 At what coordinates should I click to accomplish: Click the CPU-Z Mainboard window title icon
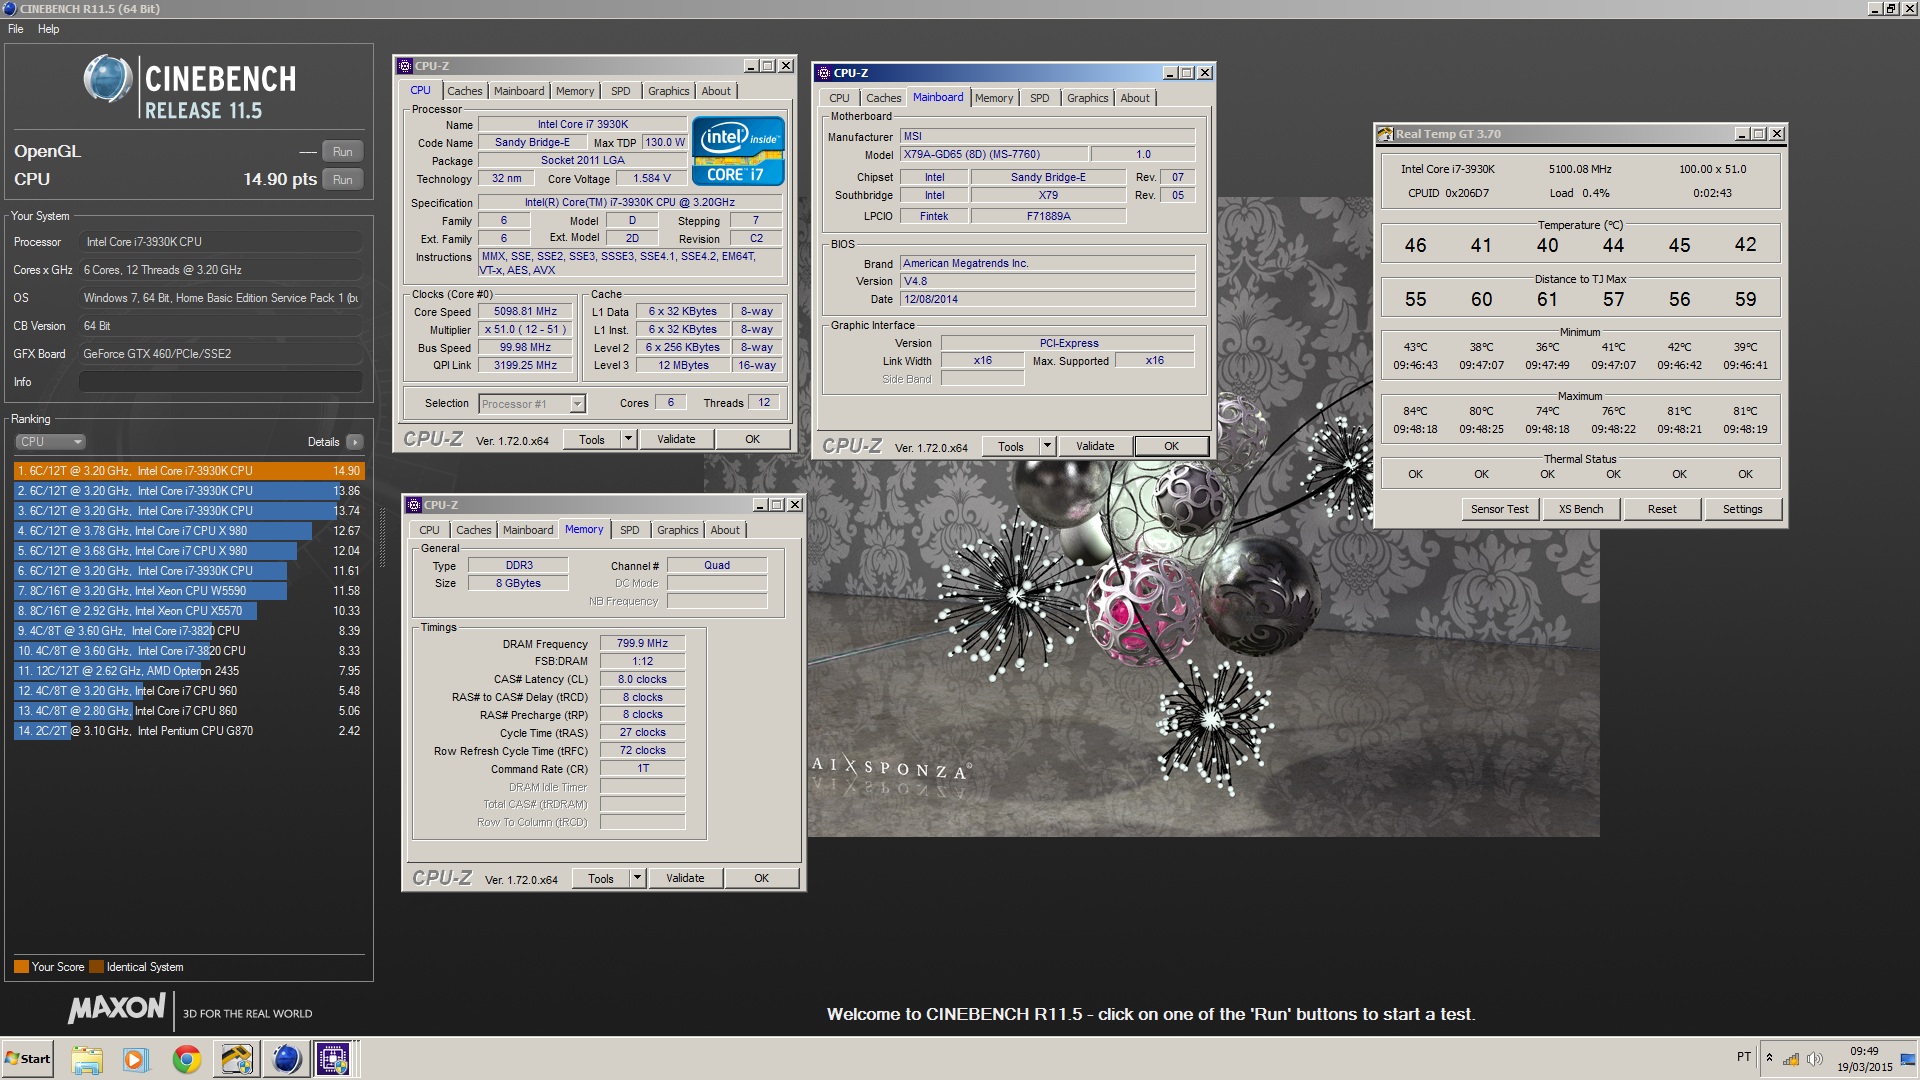[x=823, y=73]
